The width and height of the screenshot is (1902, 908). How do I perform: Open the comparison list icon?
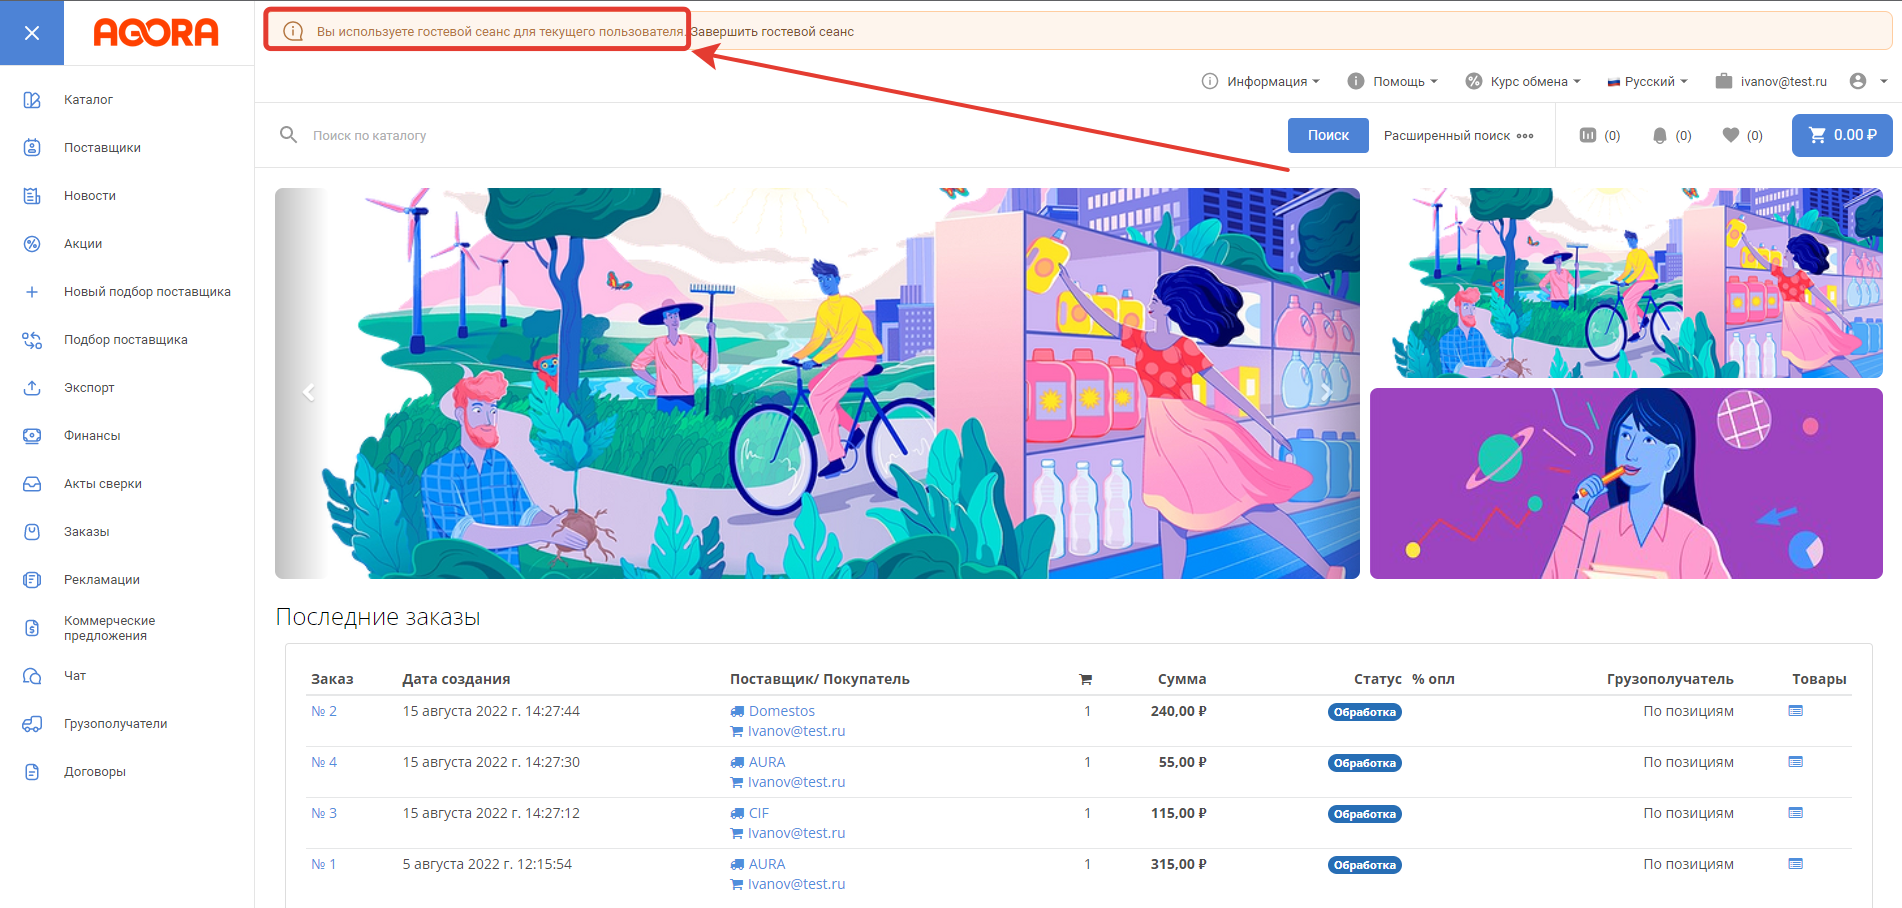click(1588, 135)
